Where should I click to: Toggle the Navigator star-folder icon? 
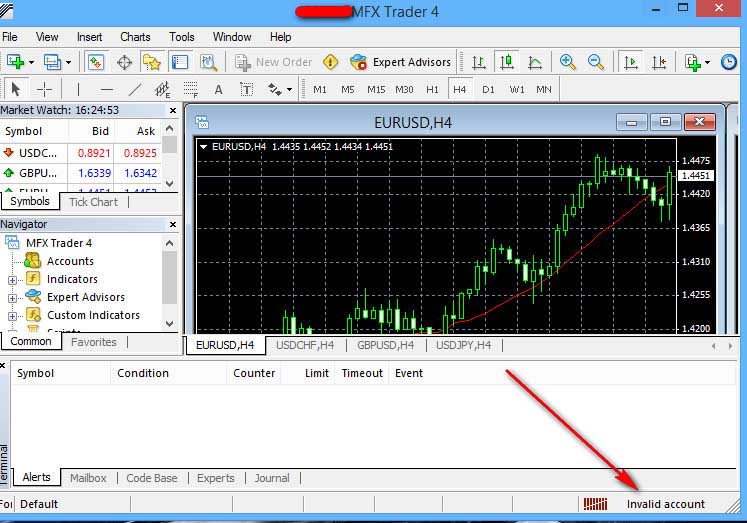click(152, 62)
